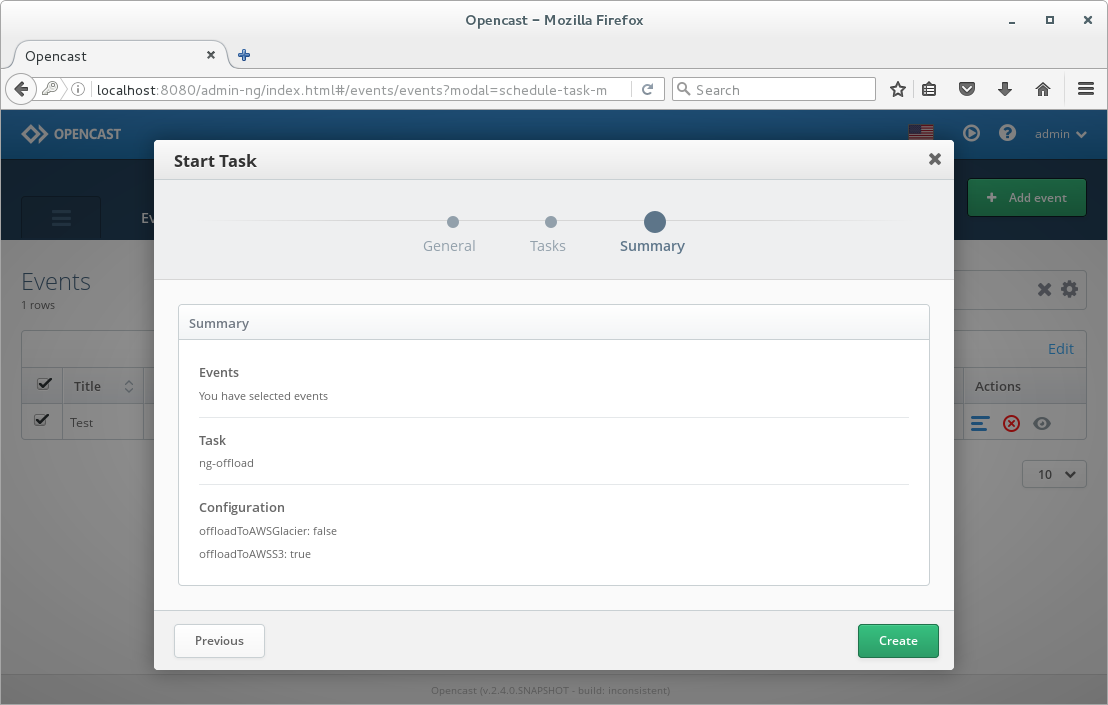
Task: Click 'offloadToAWSGlacier: false' configuration line
Action: point(268,531)
